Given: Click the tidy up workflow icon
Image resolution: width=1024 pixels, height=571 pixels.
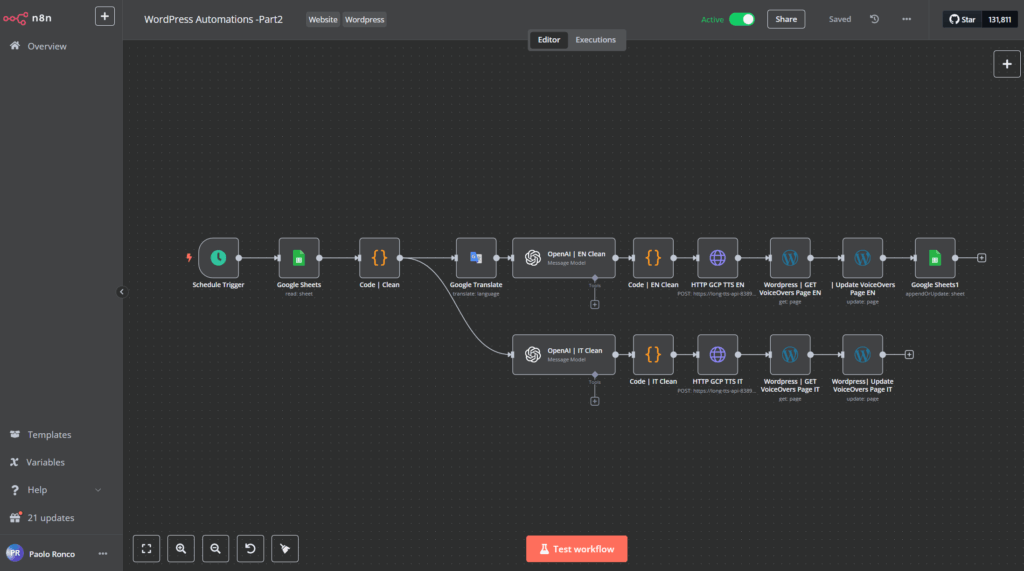Looking at the screenshot, I should (x=285, y=549).
